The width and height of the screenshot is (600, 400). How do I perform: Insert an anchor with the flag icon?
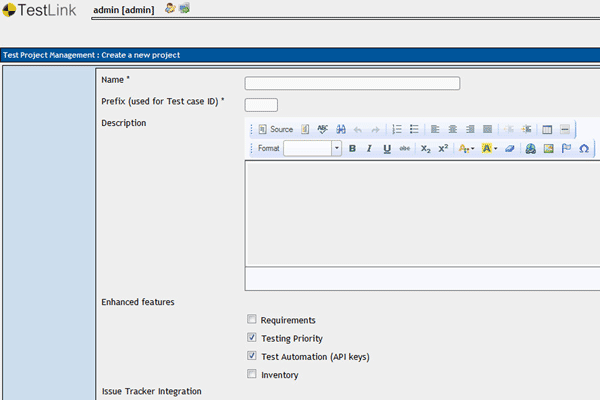pyautogui.click(x=566, y=149)
